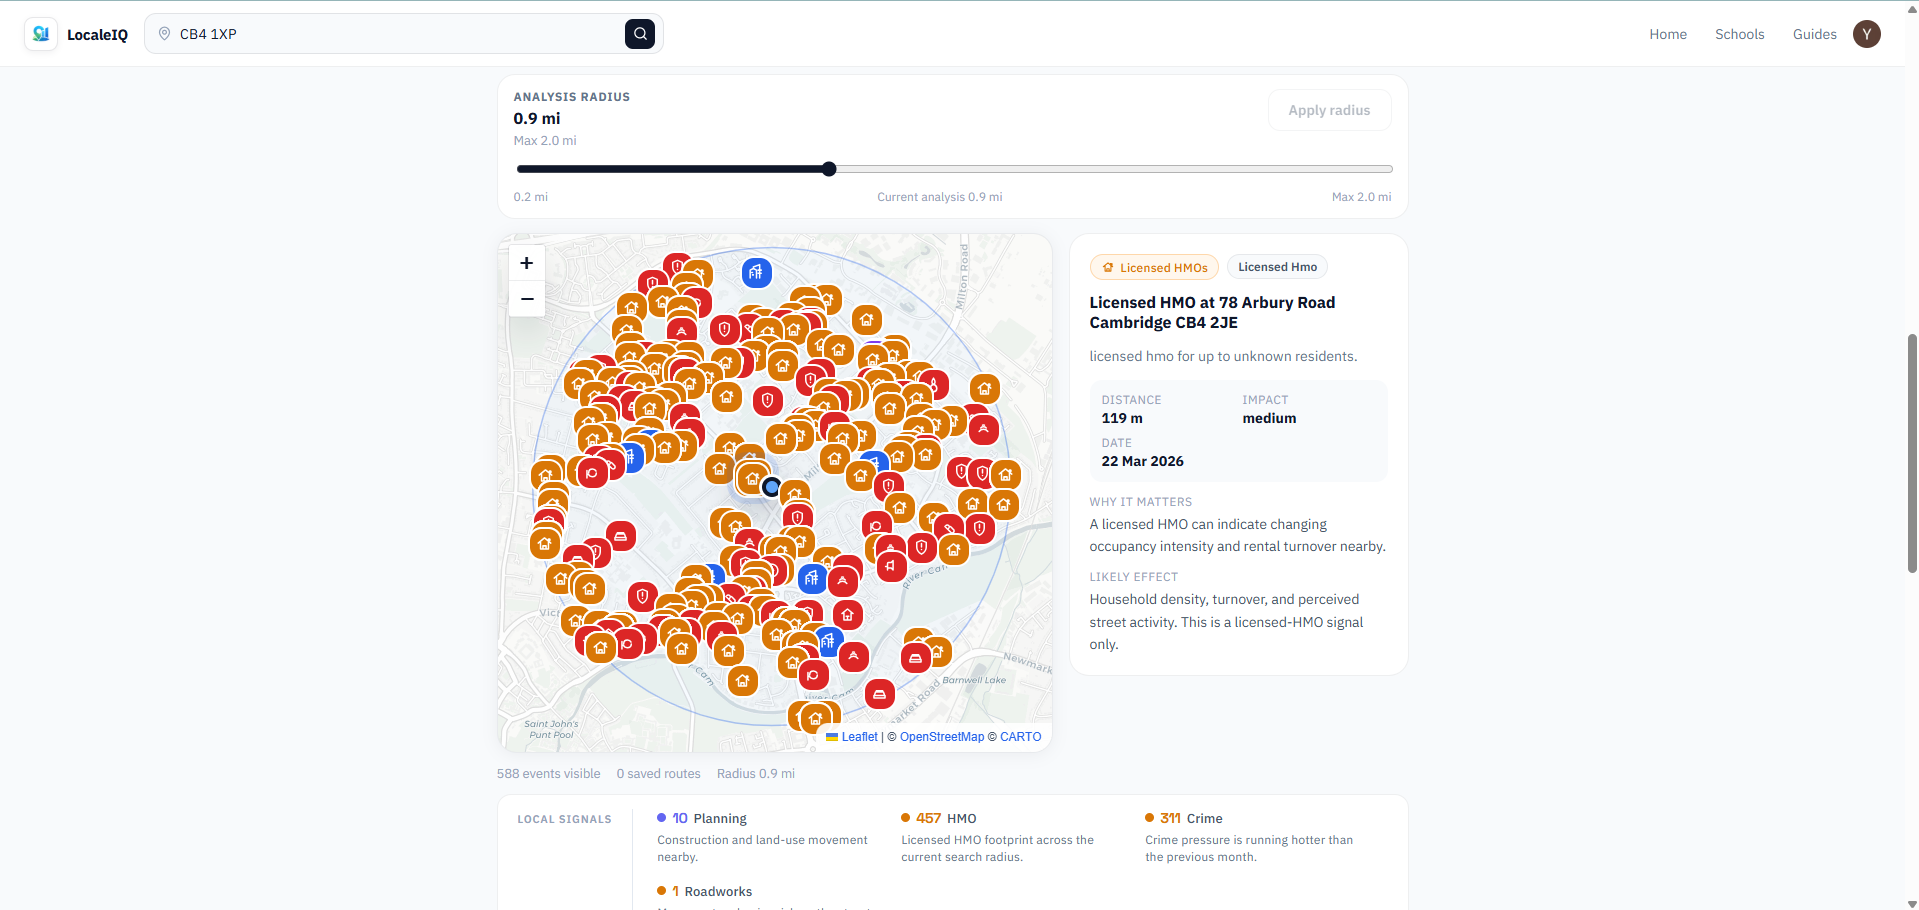1919x910 pixels.
Task: Zoom in using the map plus control
Action: [526, 262]
